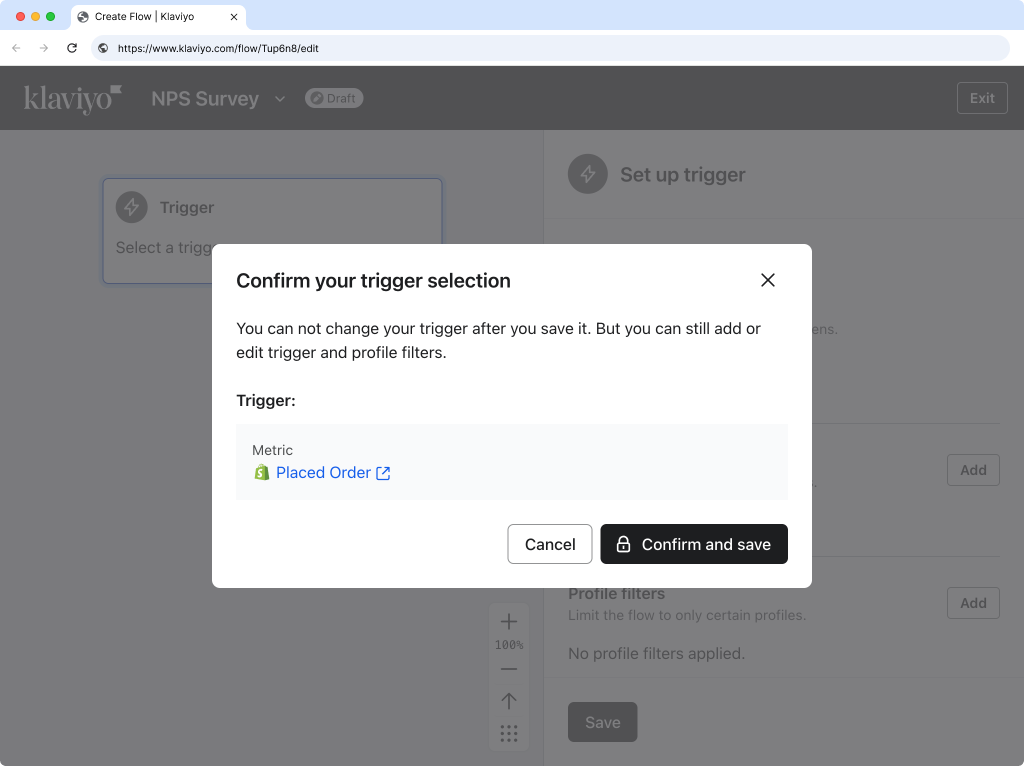Open the NPS Survey name dropdown chevron
The image size is (1024, 766).
click(x=279, y=98)
